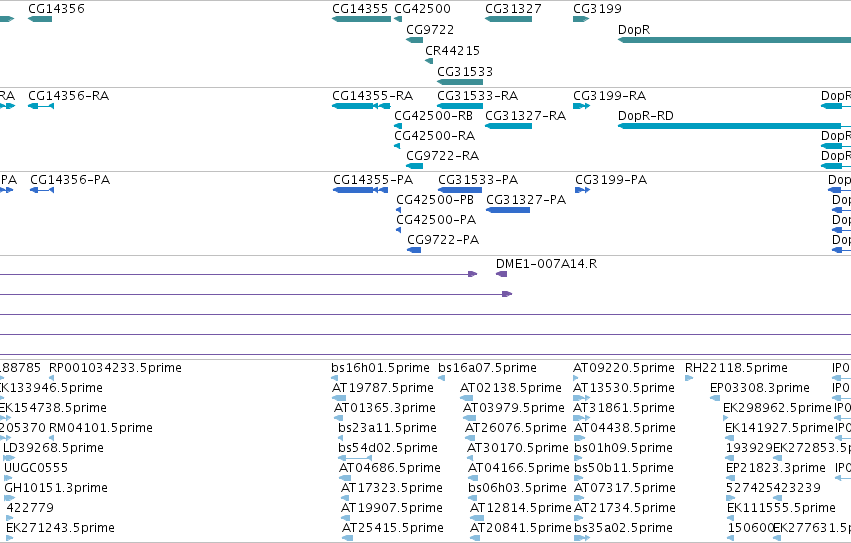Screen dimensions: 851x543
Task: Select the bs16h01.5prime EST label
Action: [x=380, y=368]
